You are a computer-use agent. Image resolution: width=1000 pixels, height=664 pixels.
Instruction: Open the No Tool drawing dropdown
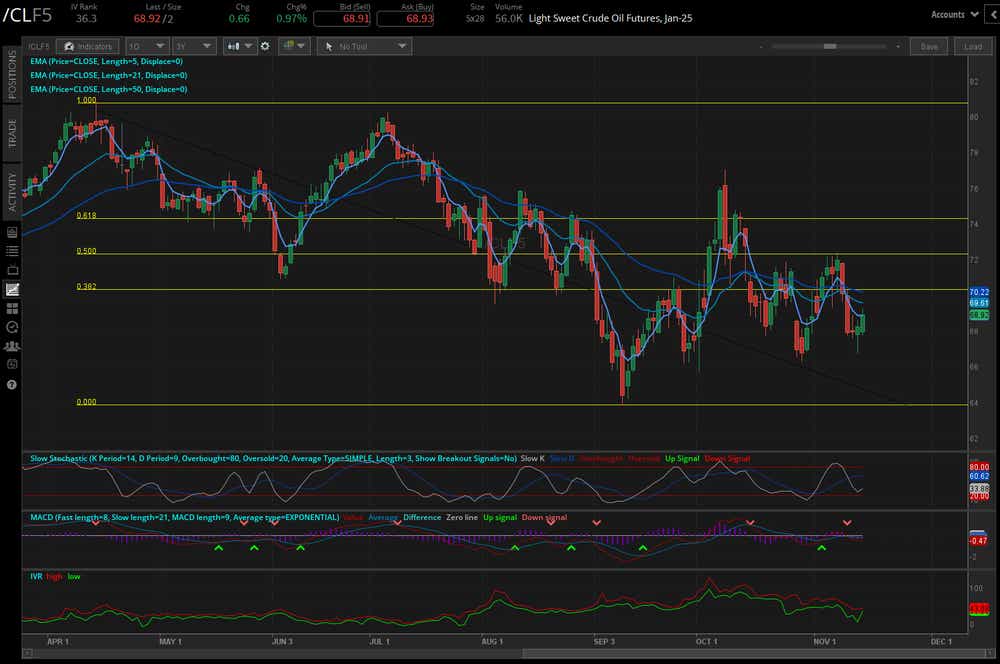coord(366,46)
